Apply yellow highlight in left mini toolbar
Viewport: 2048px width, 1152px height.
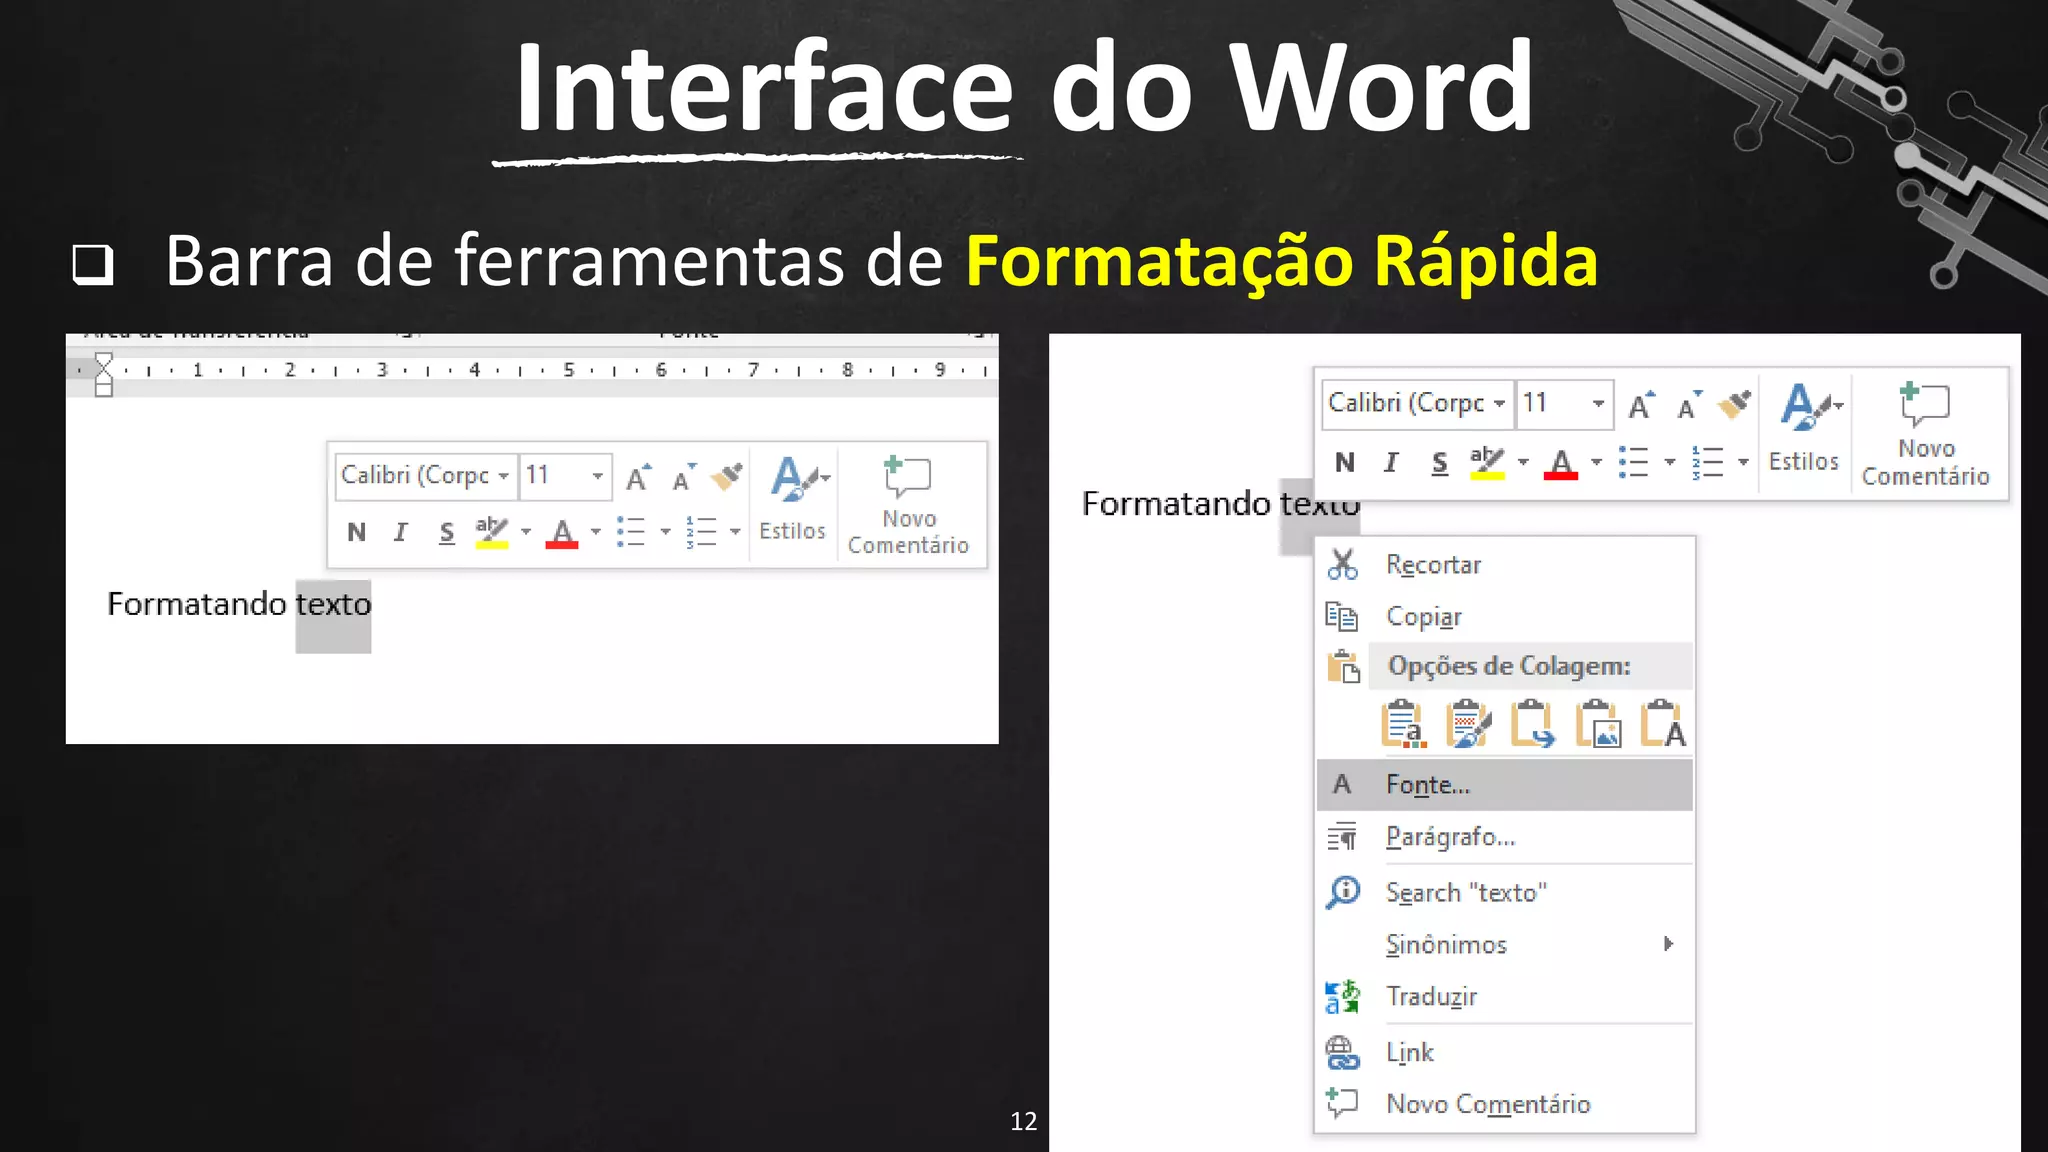[x=491, y=532]
